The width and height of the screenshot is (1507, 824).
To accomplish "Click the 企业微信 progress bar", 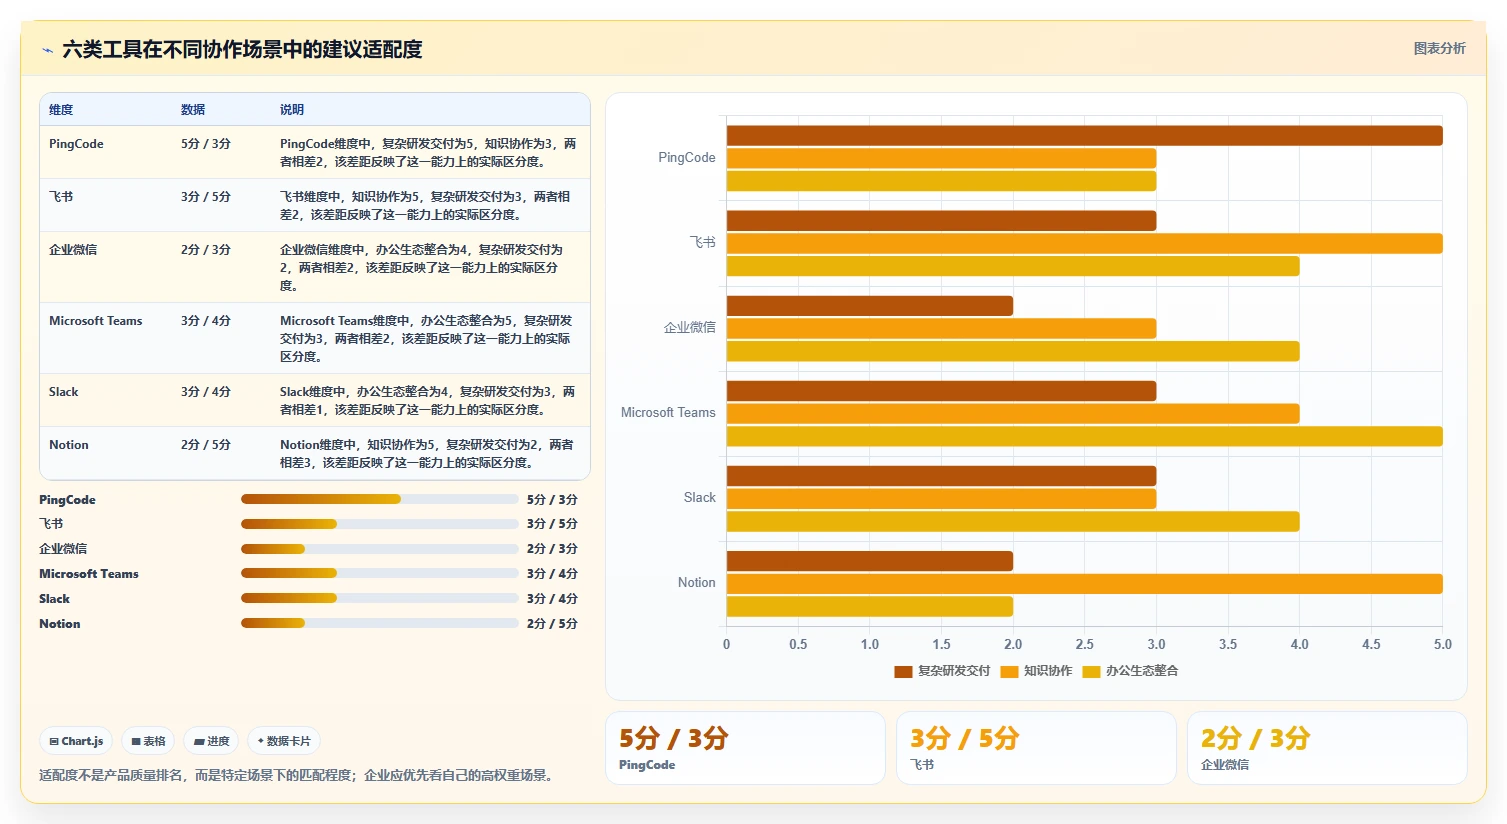I will 380,549.
